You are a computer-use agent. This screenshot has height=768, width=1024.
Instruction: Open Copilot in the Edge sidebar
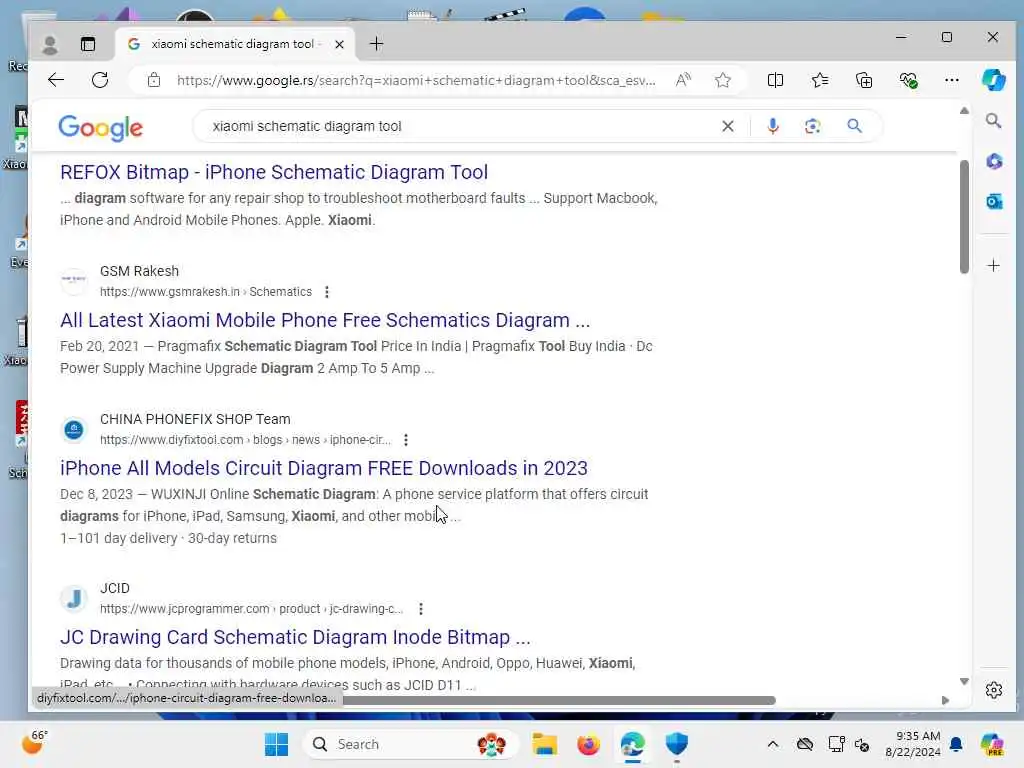tap(993, 80)
